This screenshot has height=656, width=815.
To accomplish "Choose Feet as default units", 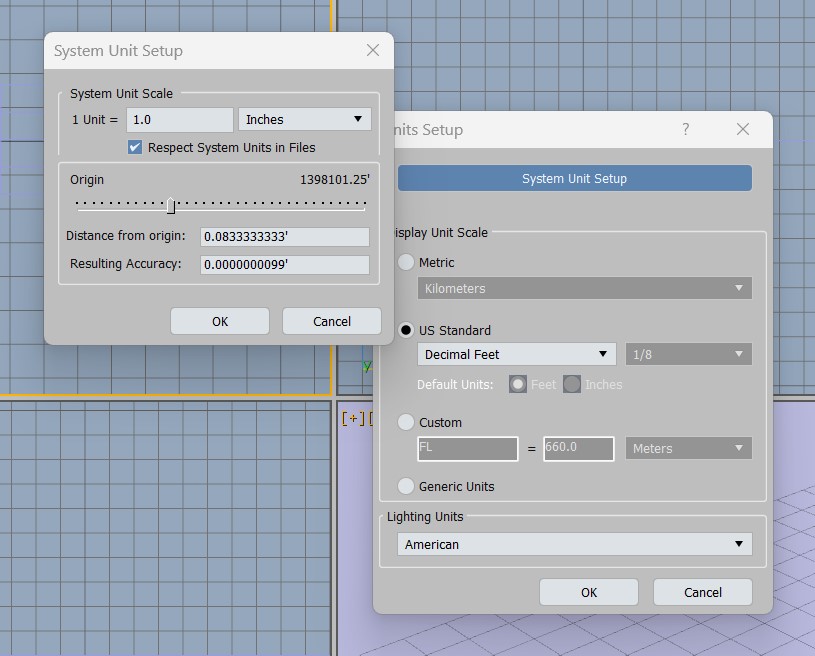I will pyautogui.click(x=518, y=384).
